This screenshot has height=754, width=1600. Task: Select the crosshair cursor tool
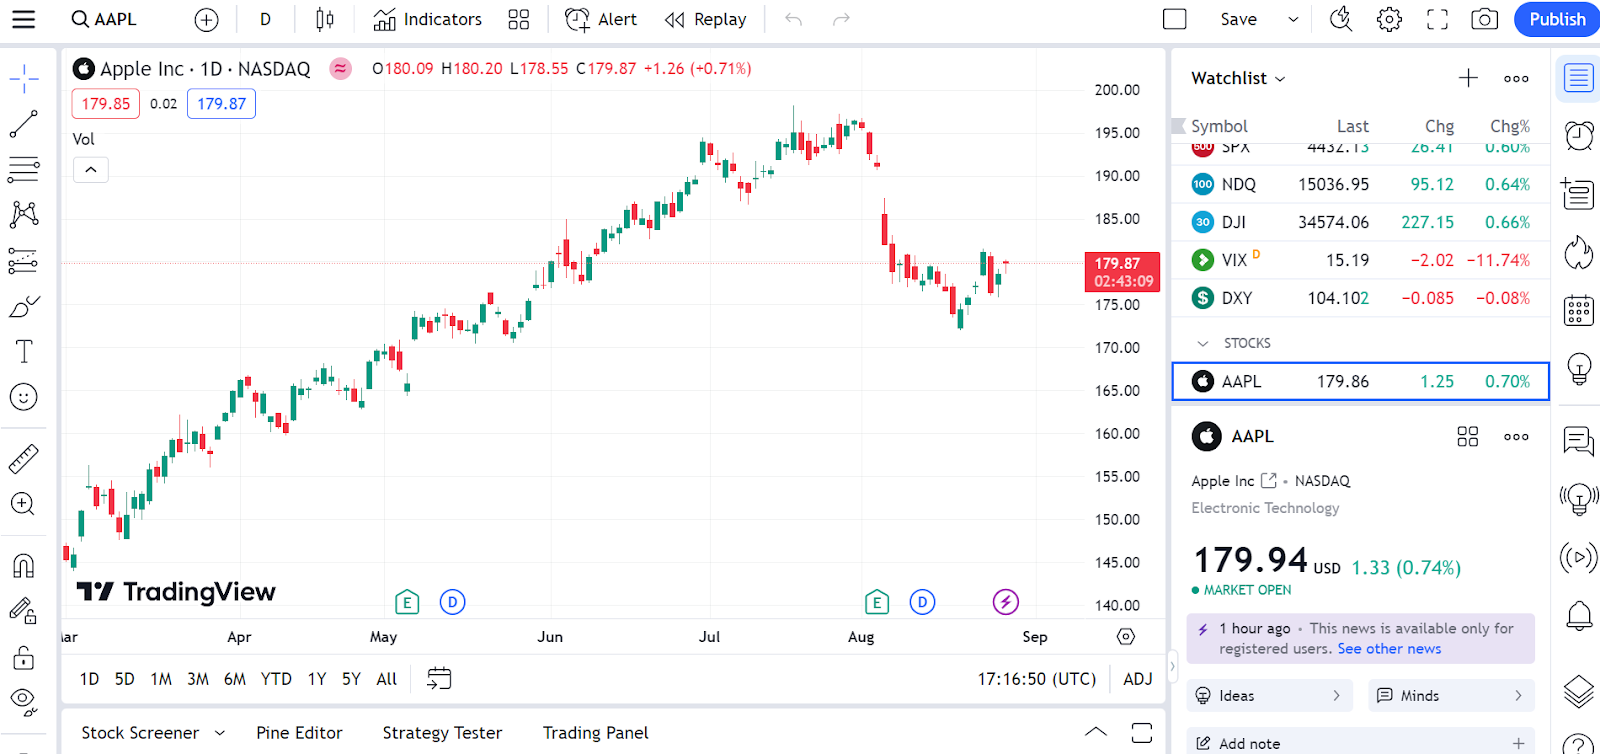pyautogui.click(x=24, y=78)
